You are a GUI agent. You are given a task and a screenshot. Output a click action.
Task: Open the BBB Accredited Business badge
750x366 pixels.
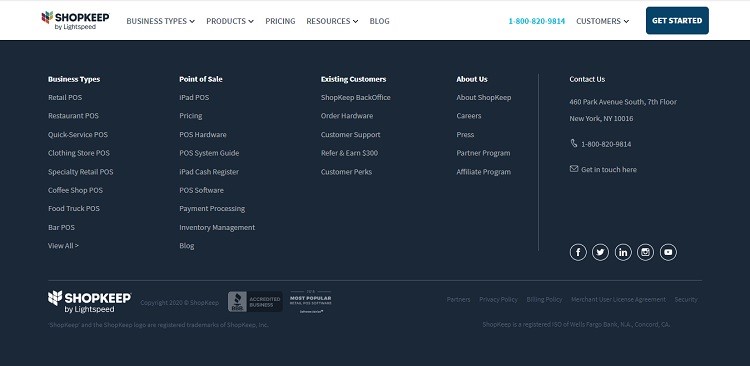coord(255,301)
